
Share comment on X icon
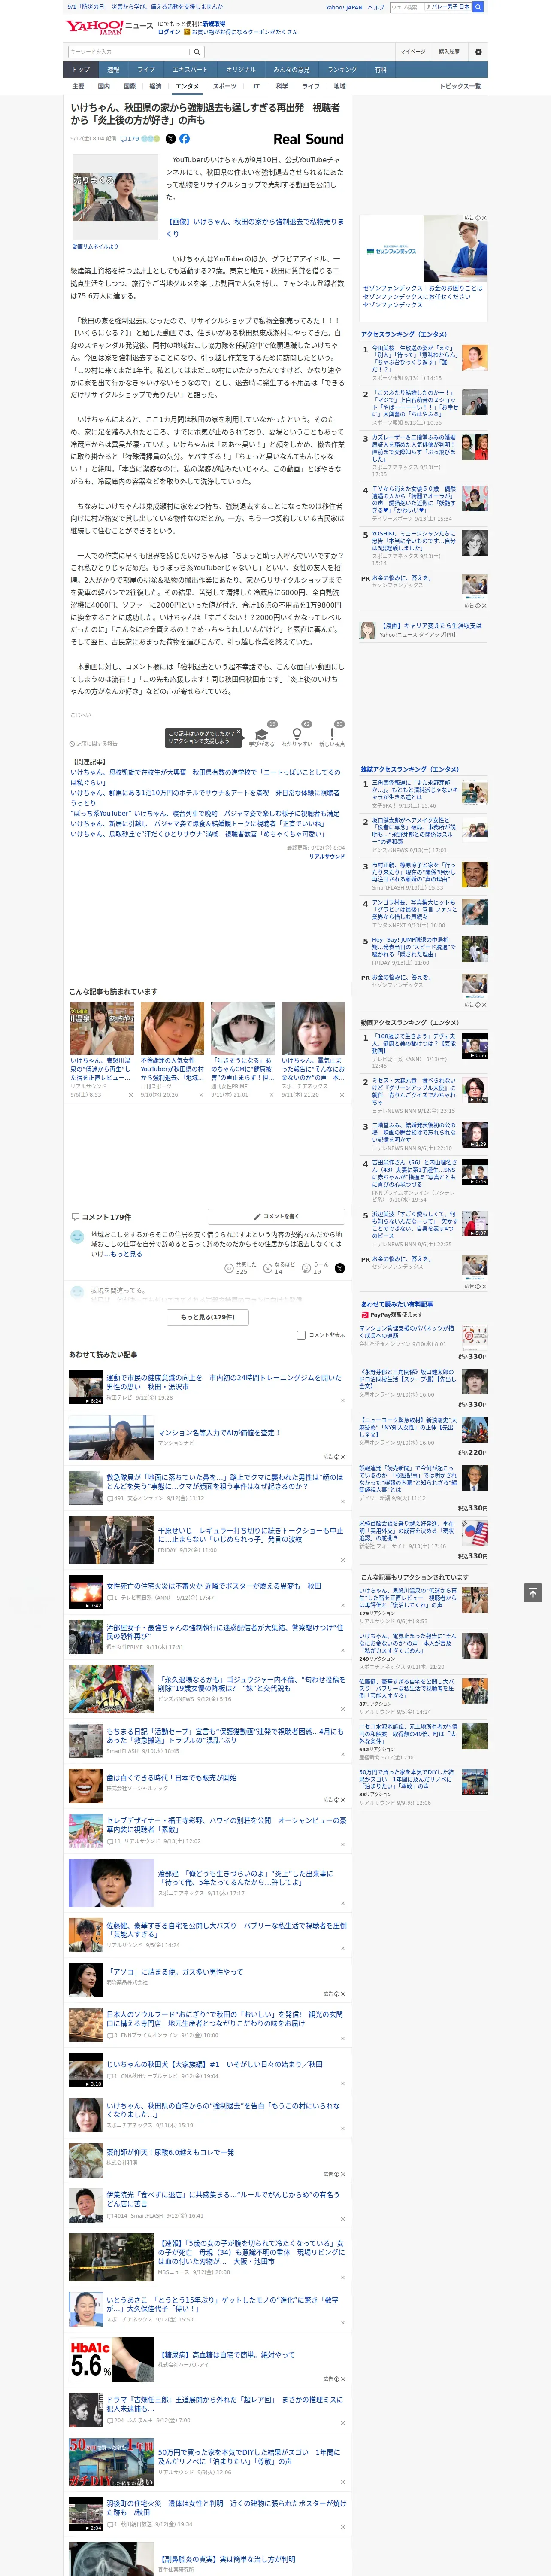point(340,1268)
